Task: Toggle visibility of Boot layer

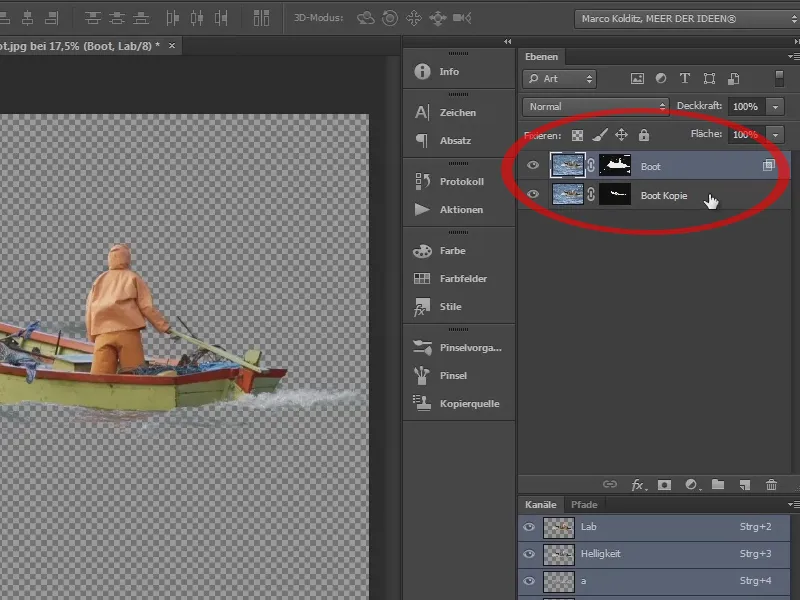Action: [533, 165]
